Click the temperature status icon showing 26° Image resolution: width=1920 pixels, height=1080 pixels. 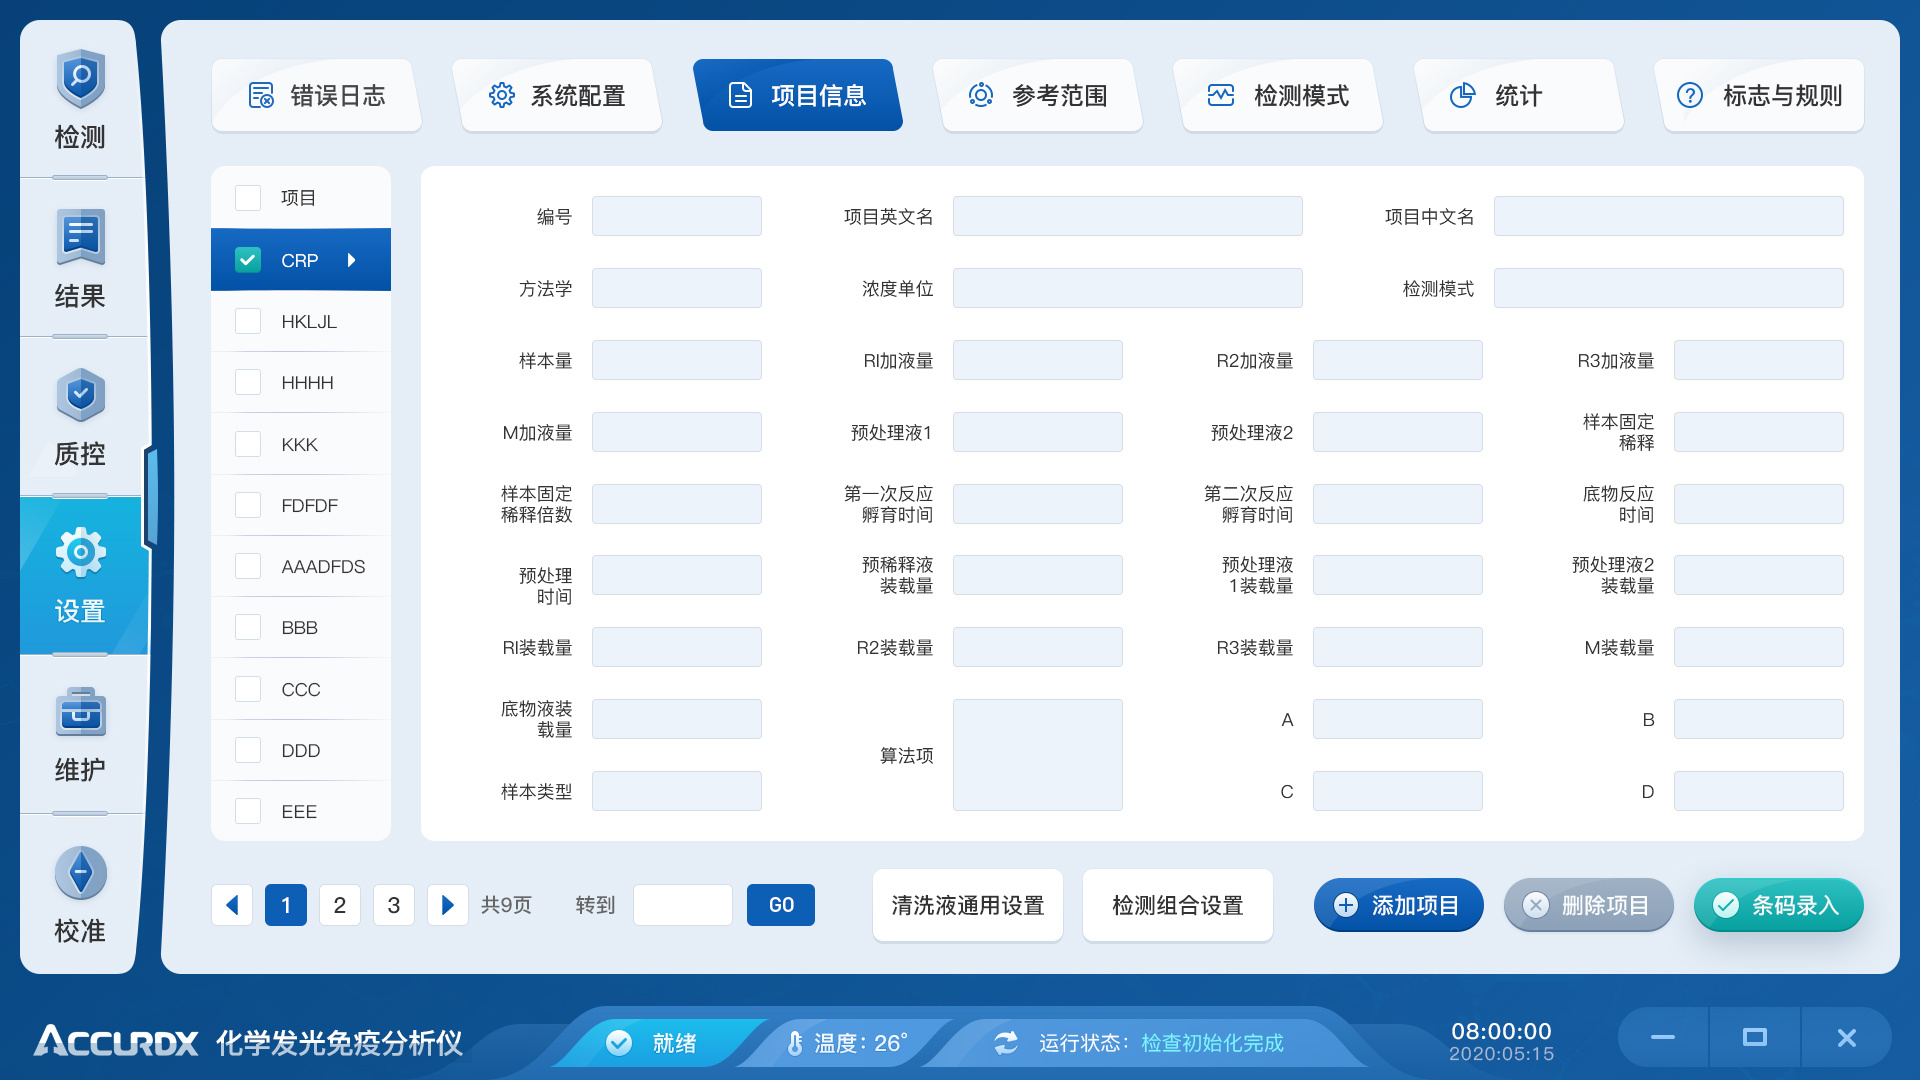[795, 1042]
